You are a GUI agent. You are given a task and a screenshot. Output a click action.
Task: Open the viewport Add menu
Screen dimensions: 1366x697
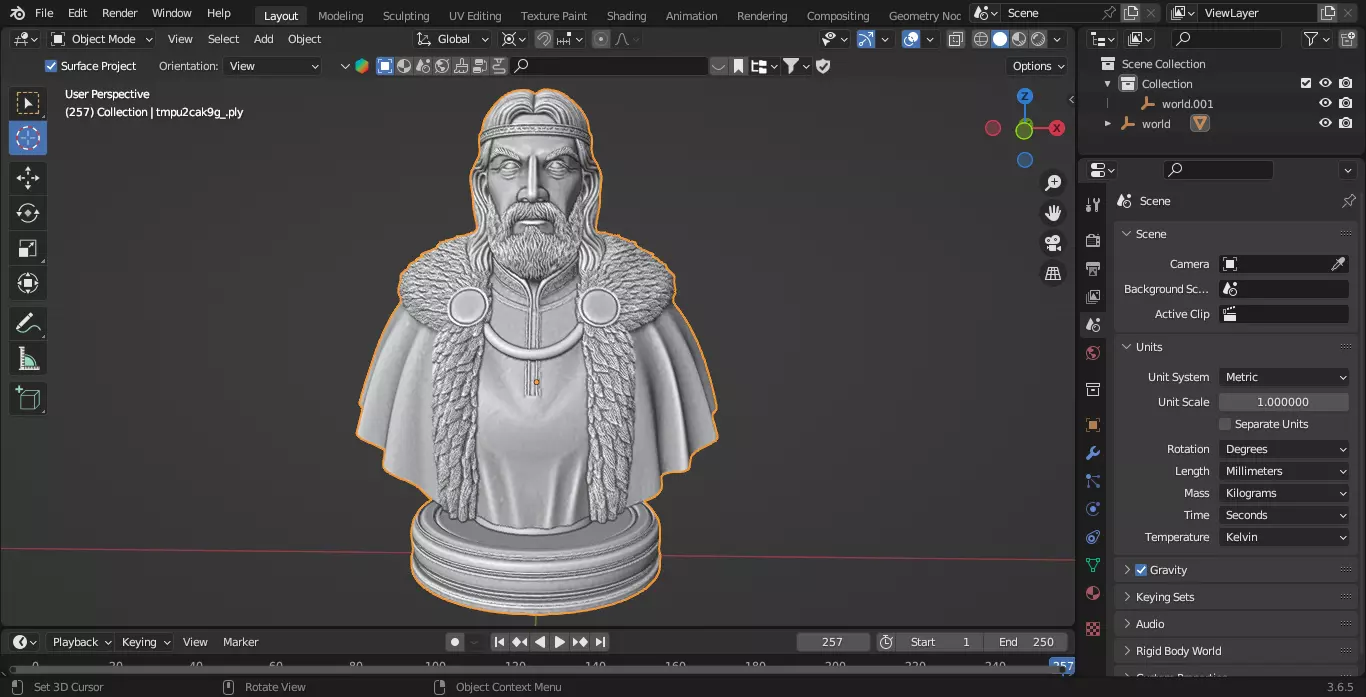[263, 39]
